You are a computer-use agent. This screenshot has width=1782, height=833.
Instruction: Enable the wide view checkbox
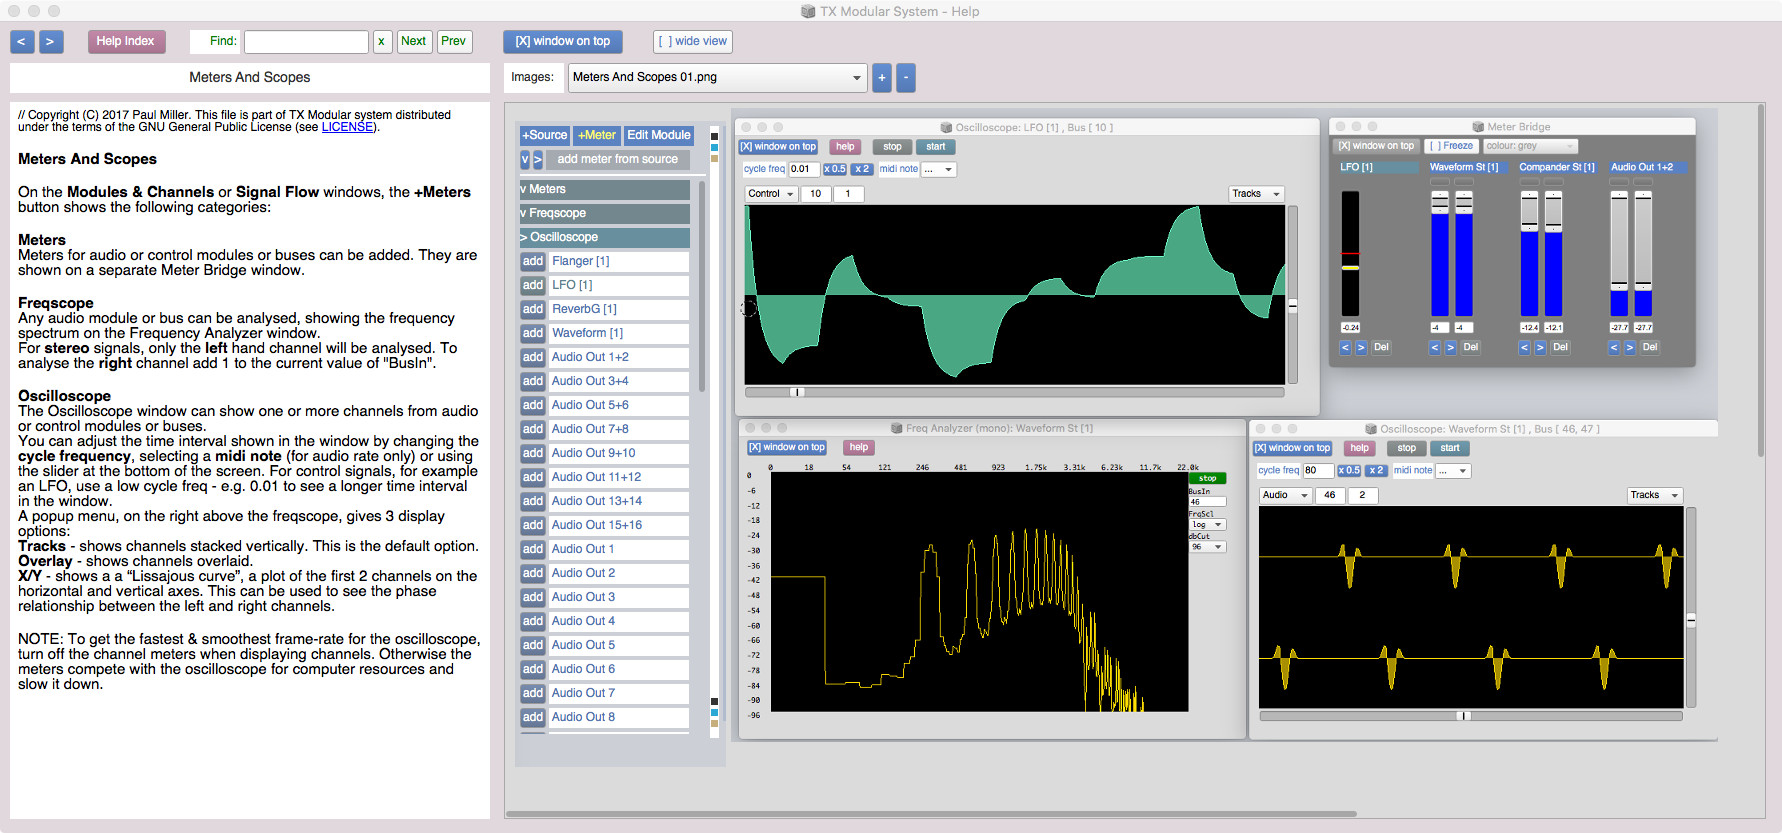[692, 42]
